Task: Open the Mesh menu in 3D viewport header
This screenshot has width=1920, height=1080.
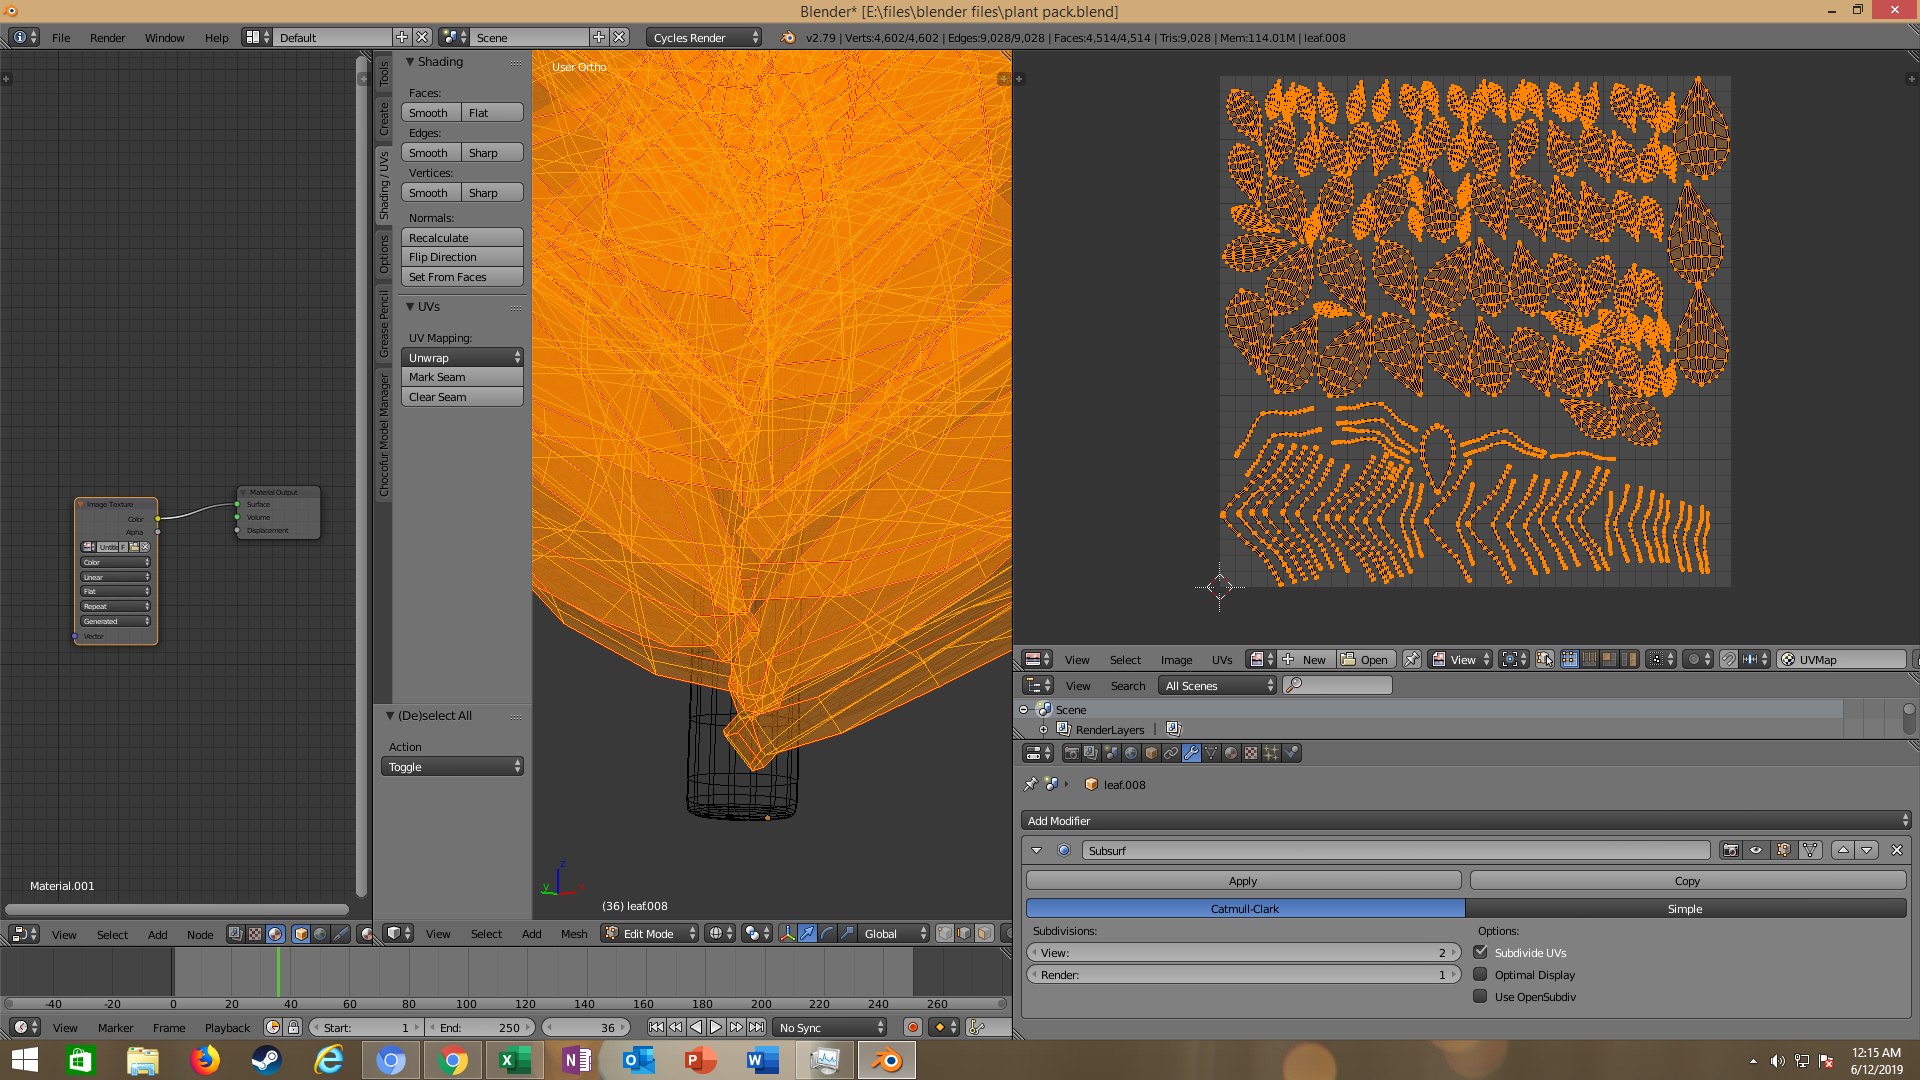Action: tap(574, 933)
